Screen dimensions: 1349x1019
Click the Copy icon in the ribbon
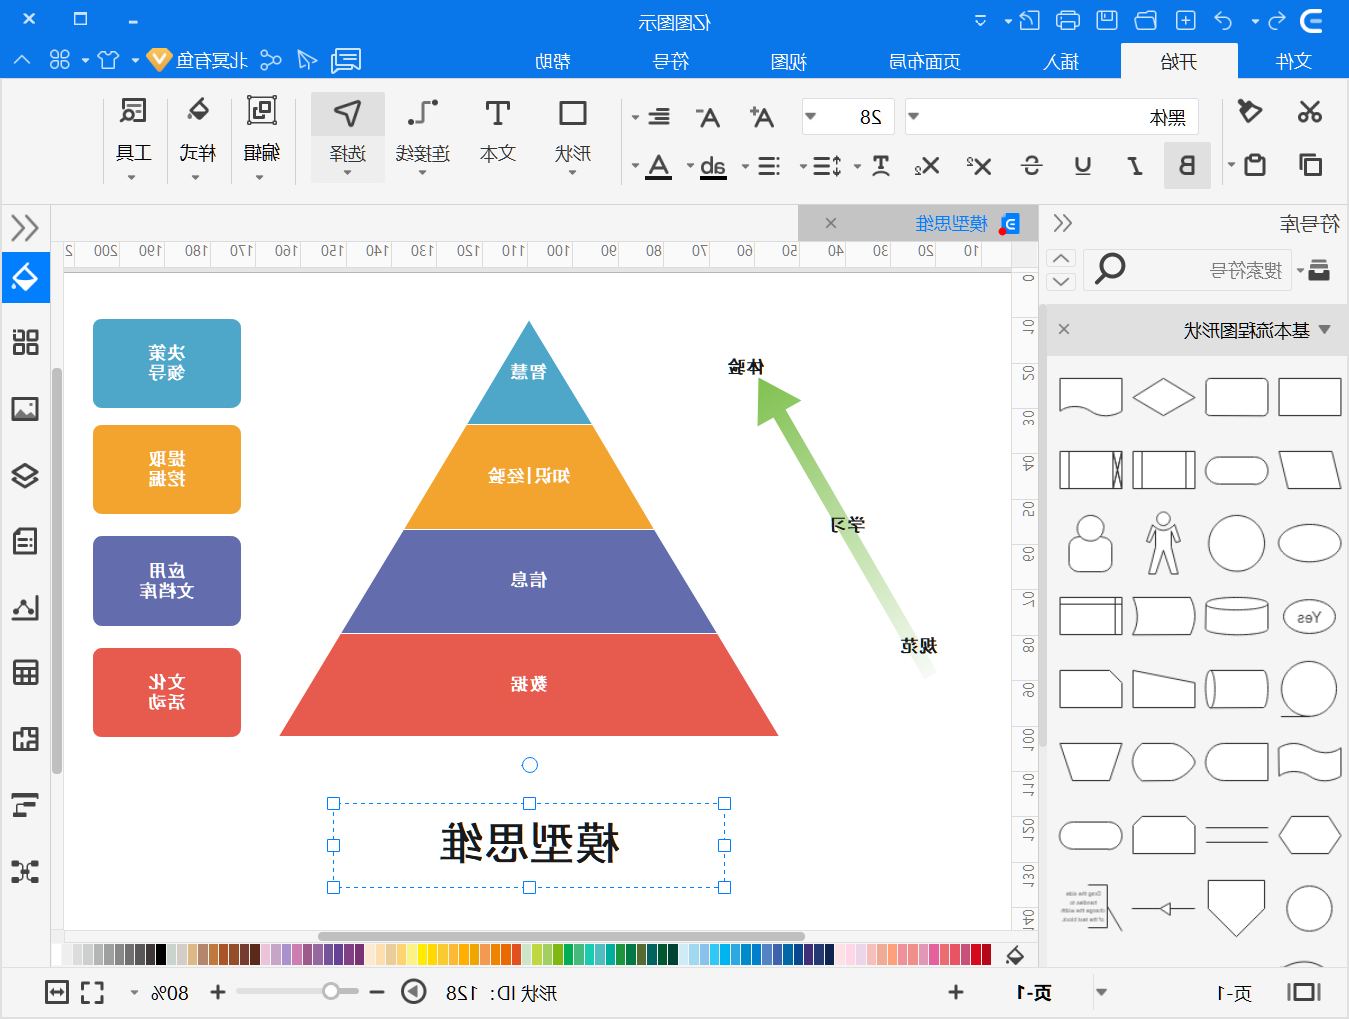[x=1309, y=165]
